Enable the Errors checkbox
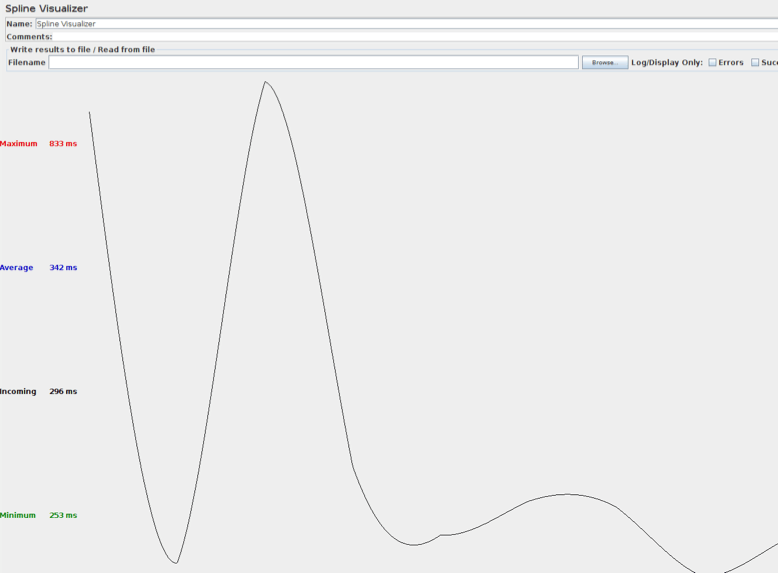778x573 pixels. point(713,63)
